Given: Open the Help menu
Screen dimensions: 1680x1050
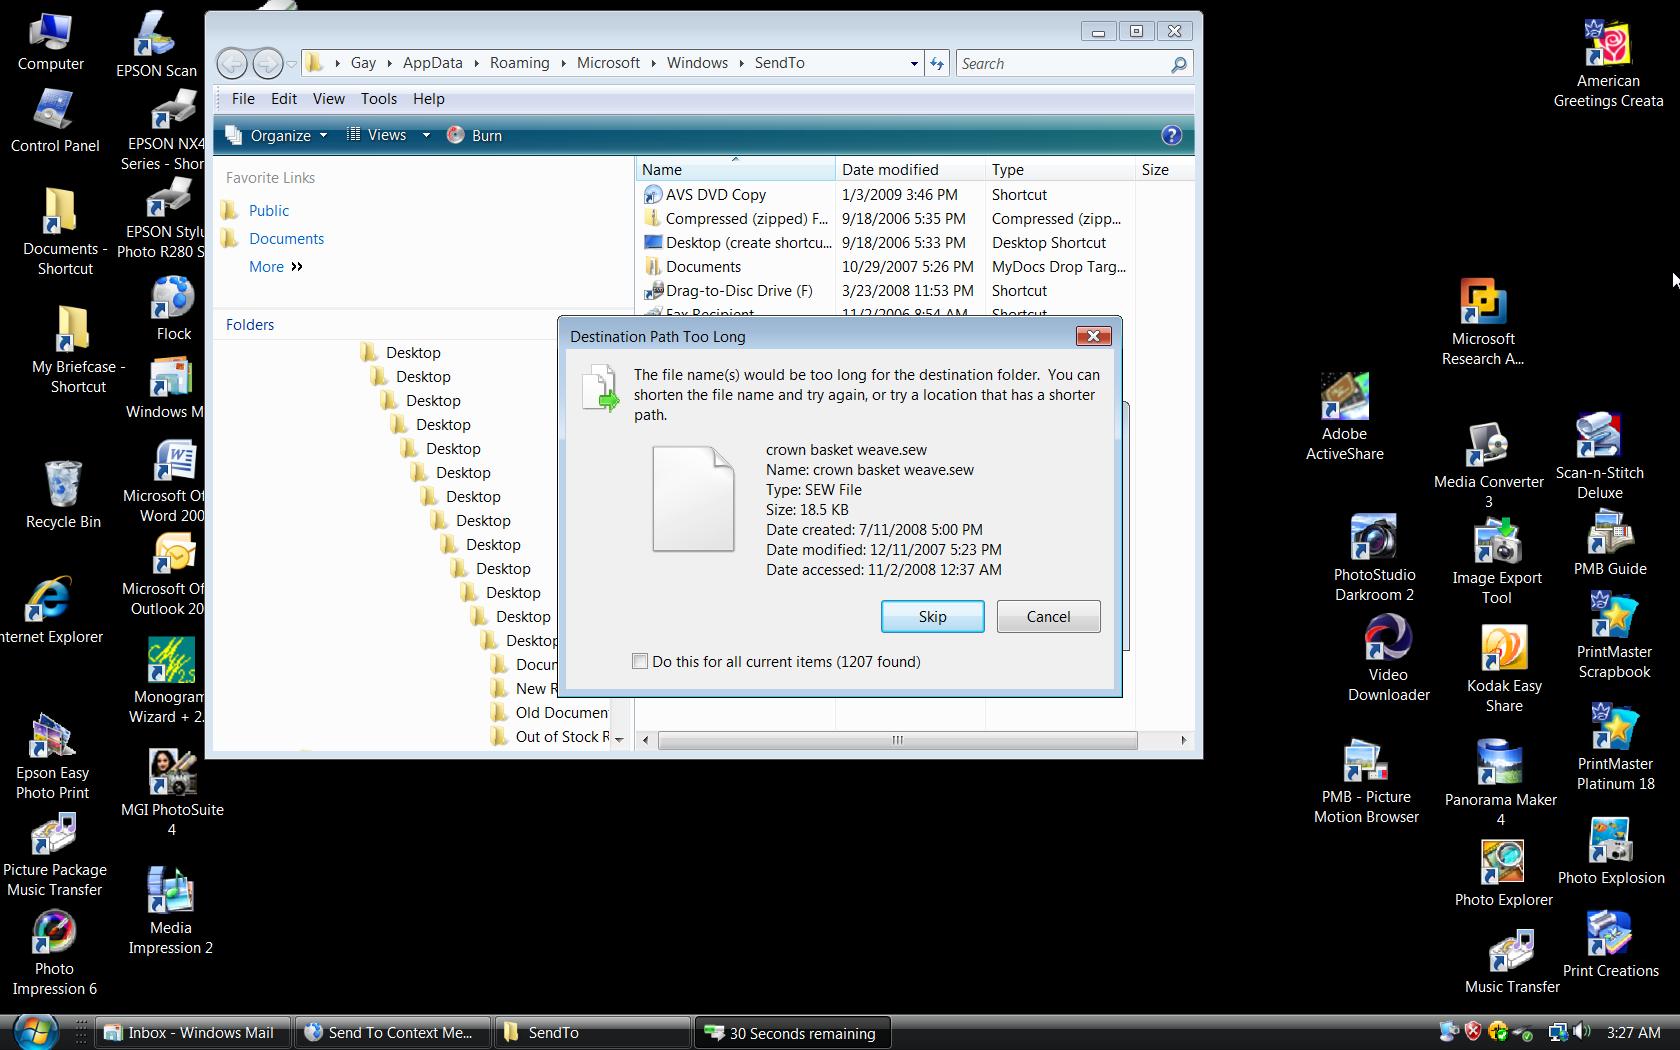Looking at the screenshot, I should pyautogui.click(x=428, y=98).
